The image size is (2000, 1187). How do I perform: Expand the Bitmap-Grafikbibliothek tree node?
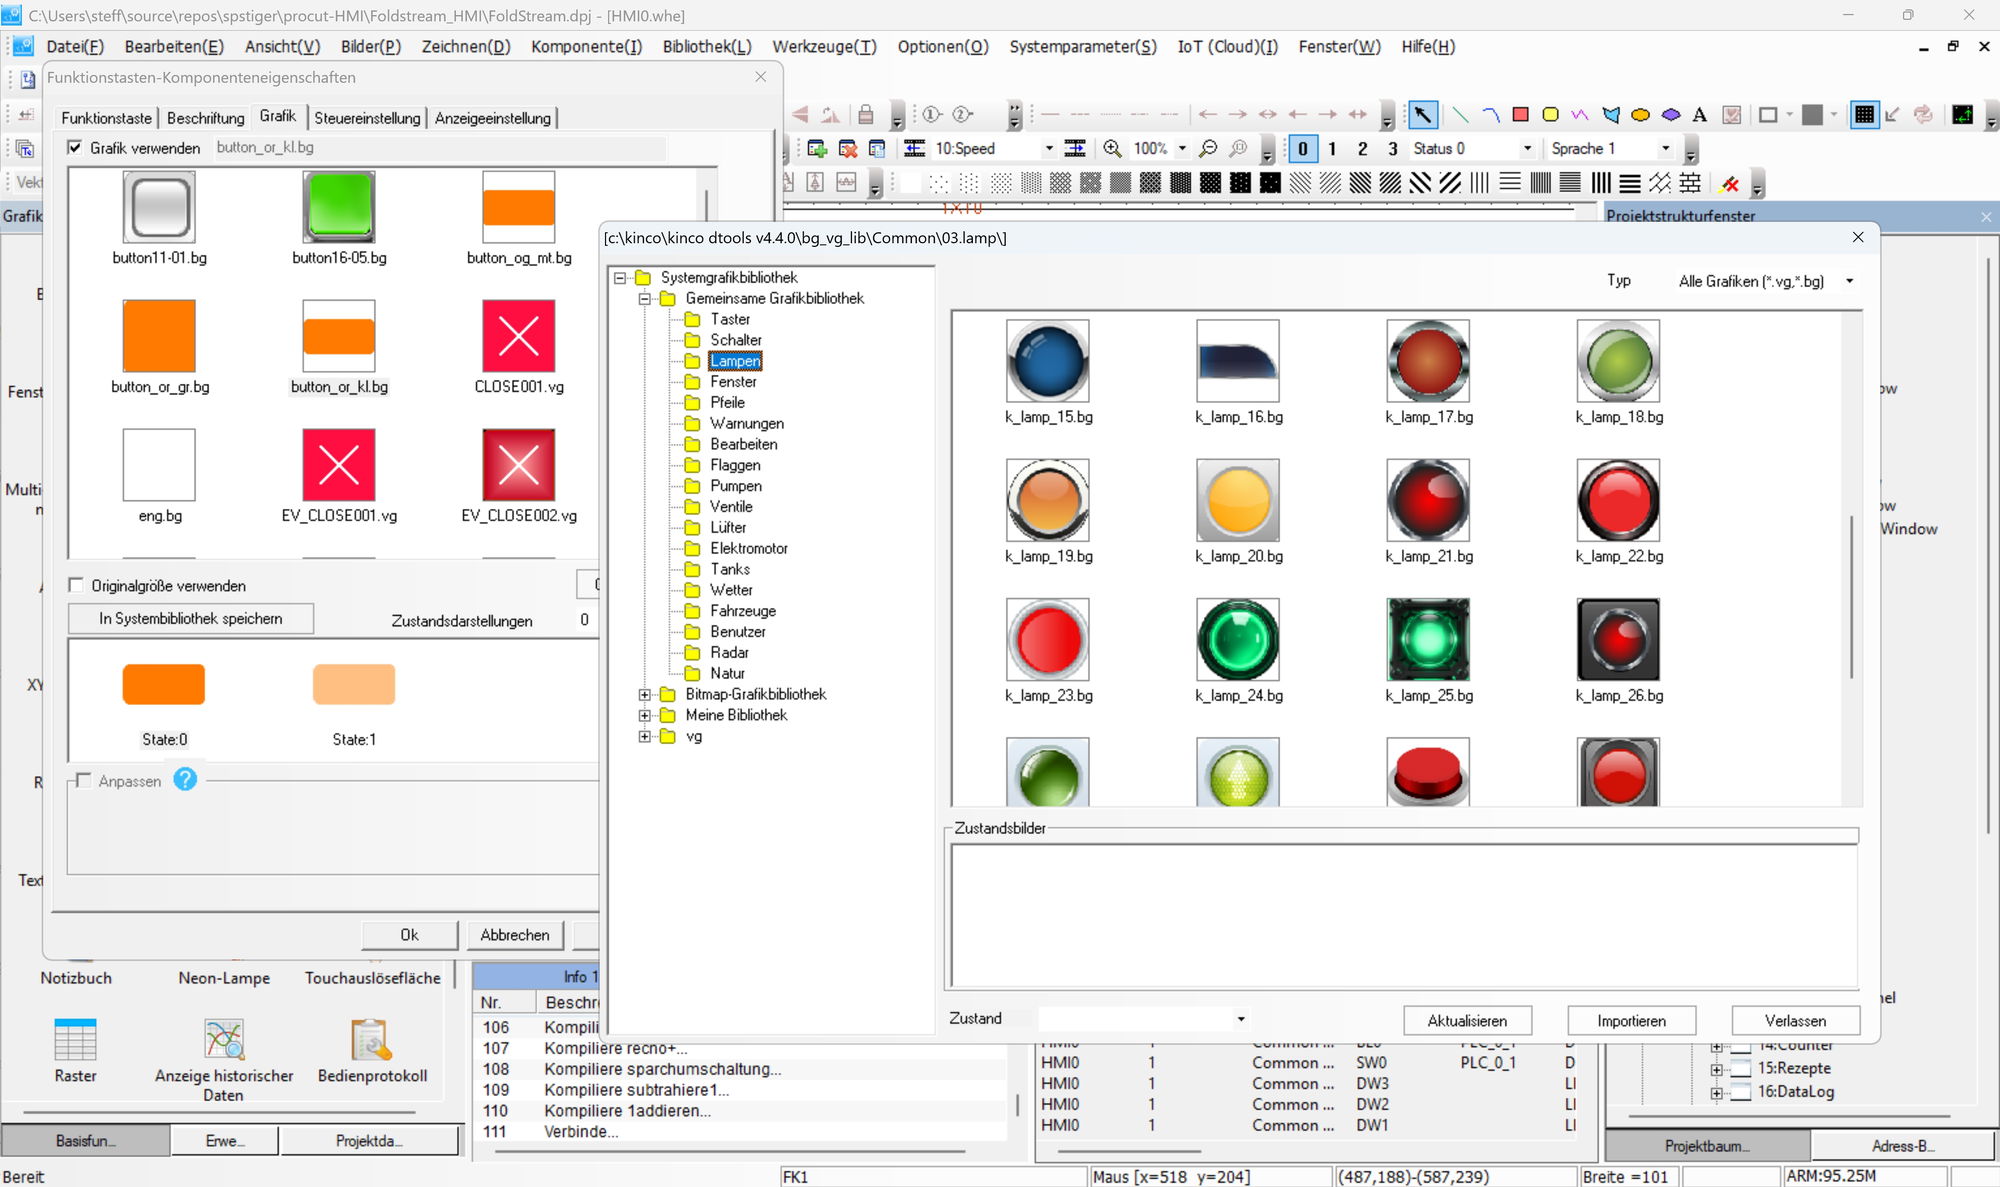644,694
